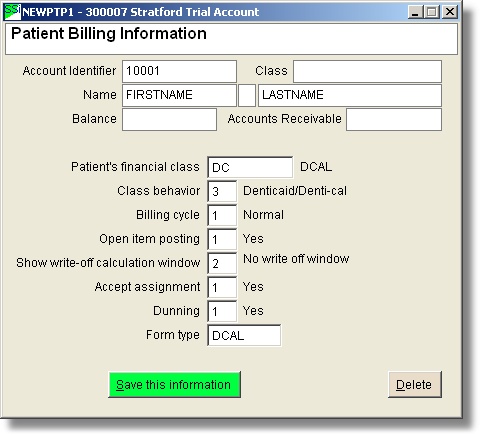Close the NEWPTP1 window
481x437 pixels.
450,12
